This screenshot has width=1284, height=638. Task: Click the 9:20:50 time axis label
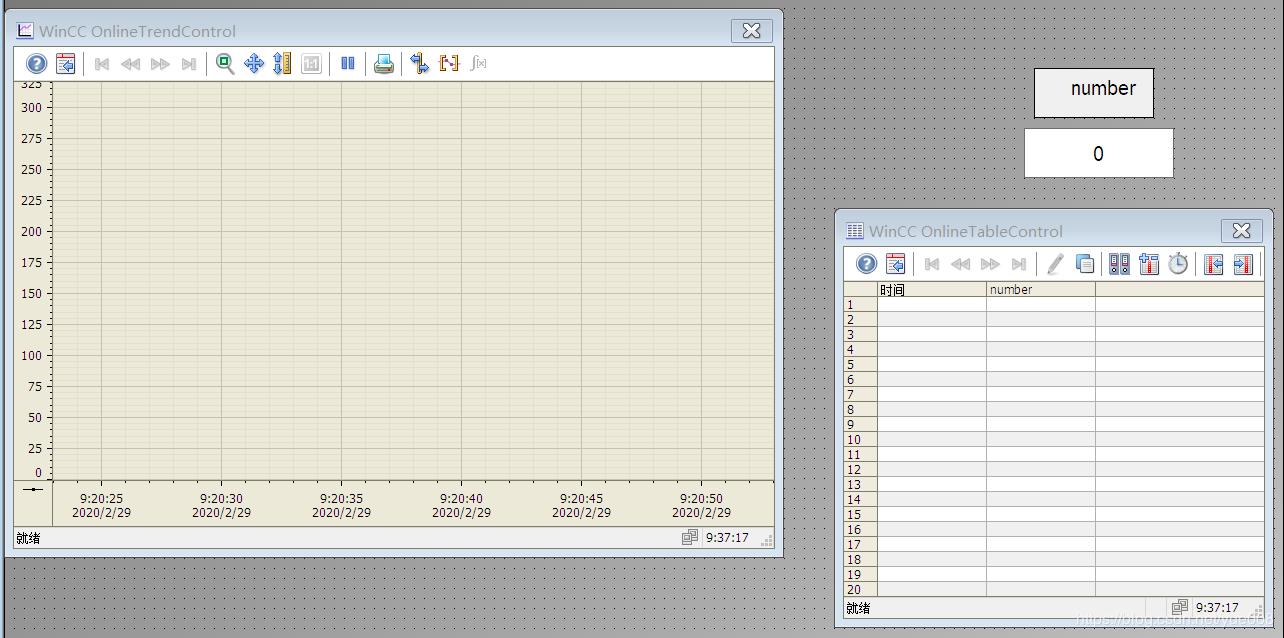(x=701, y=498)
